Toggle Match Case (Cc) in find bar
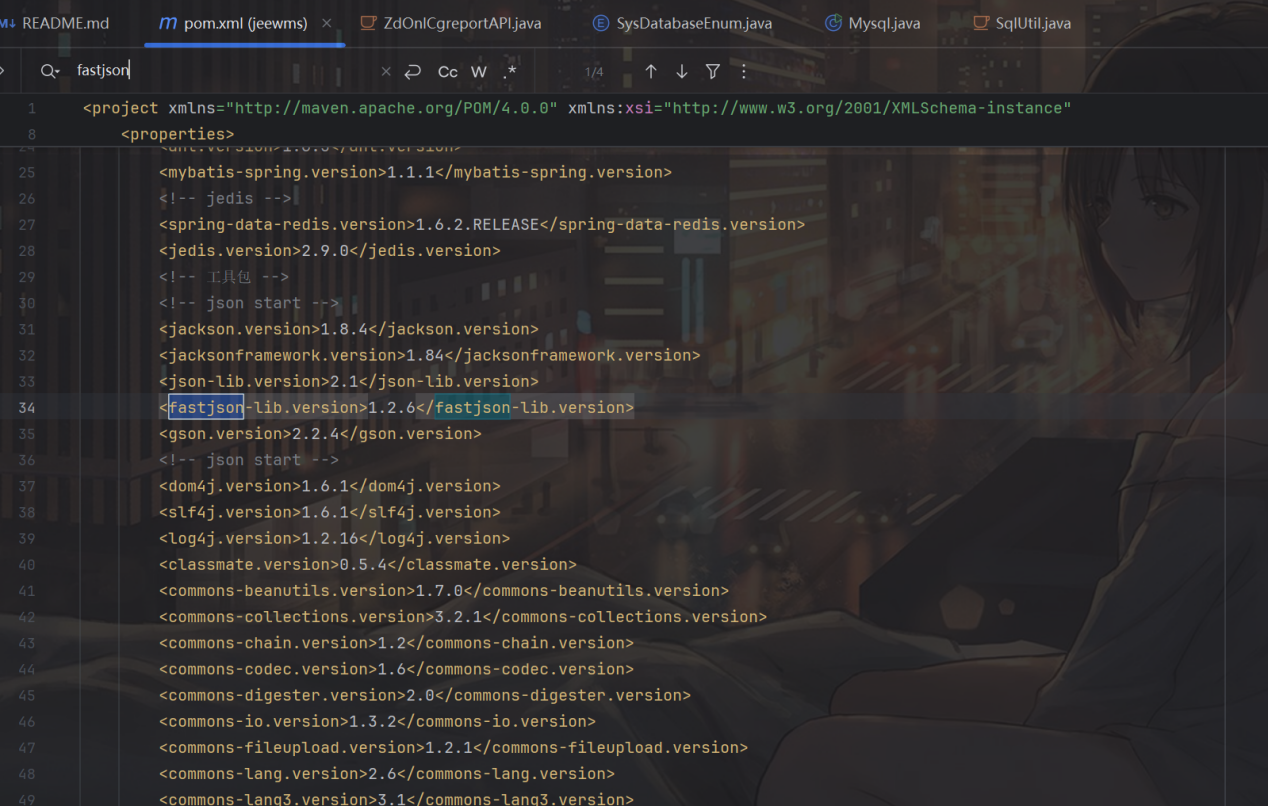 447,72
